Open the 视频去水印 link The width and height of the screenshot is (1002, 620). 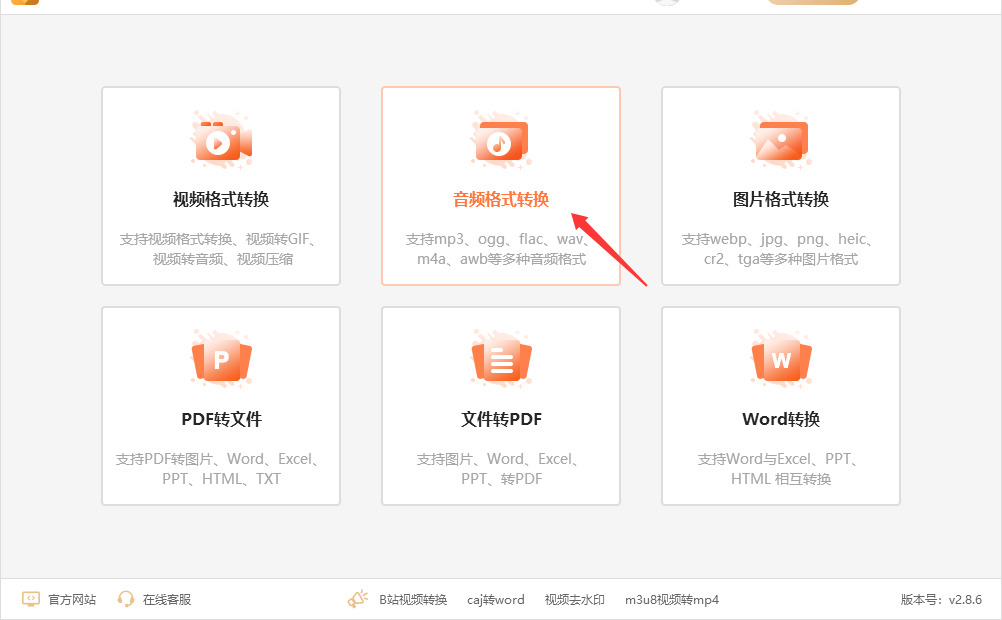click(574, 600)
